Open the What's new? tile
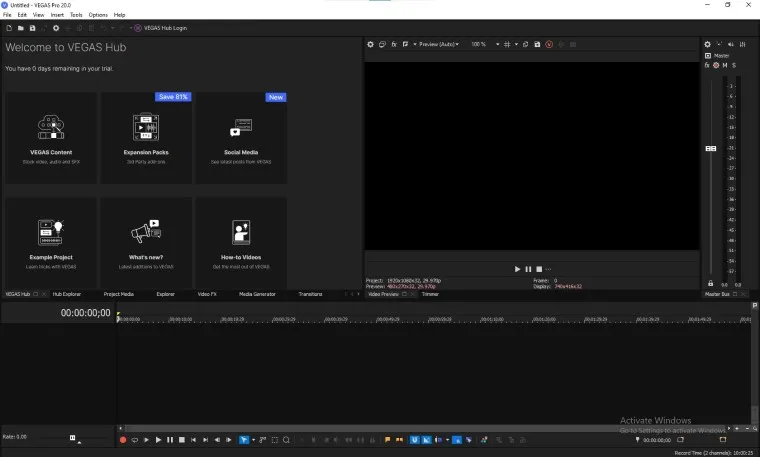The image size is (760, 457). click(x=146, y=243)
